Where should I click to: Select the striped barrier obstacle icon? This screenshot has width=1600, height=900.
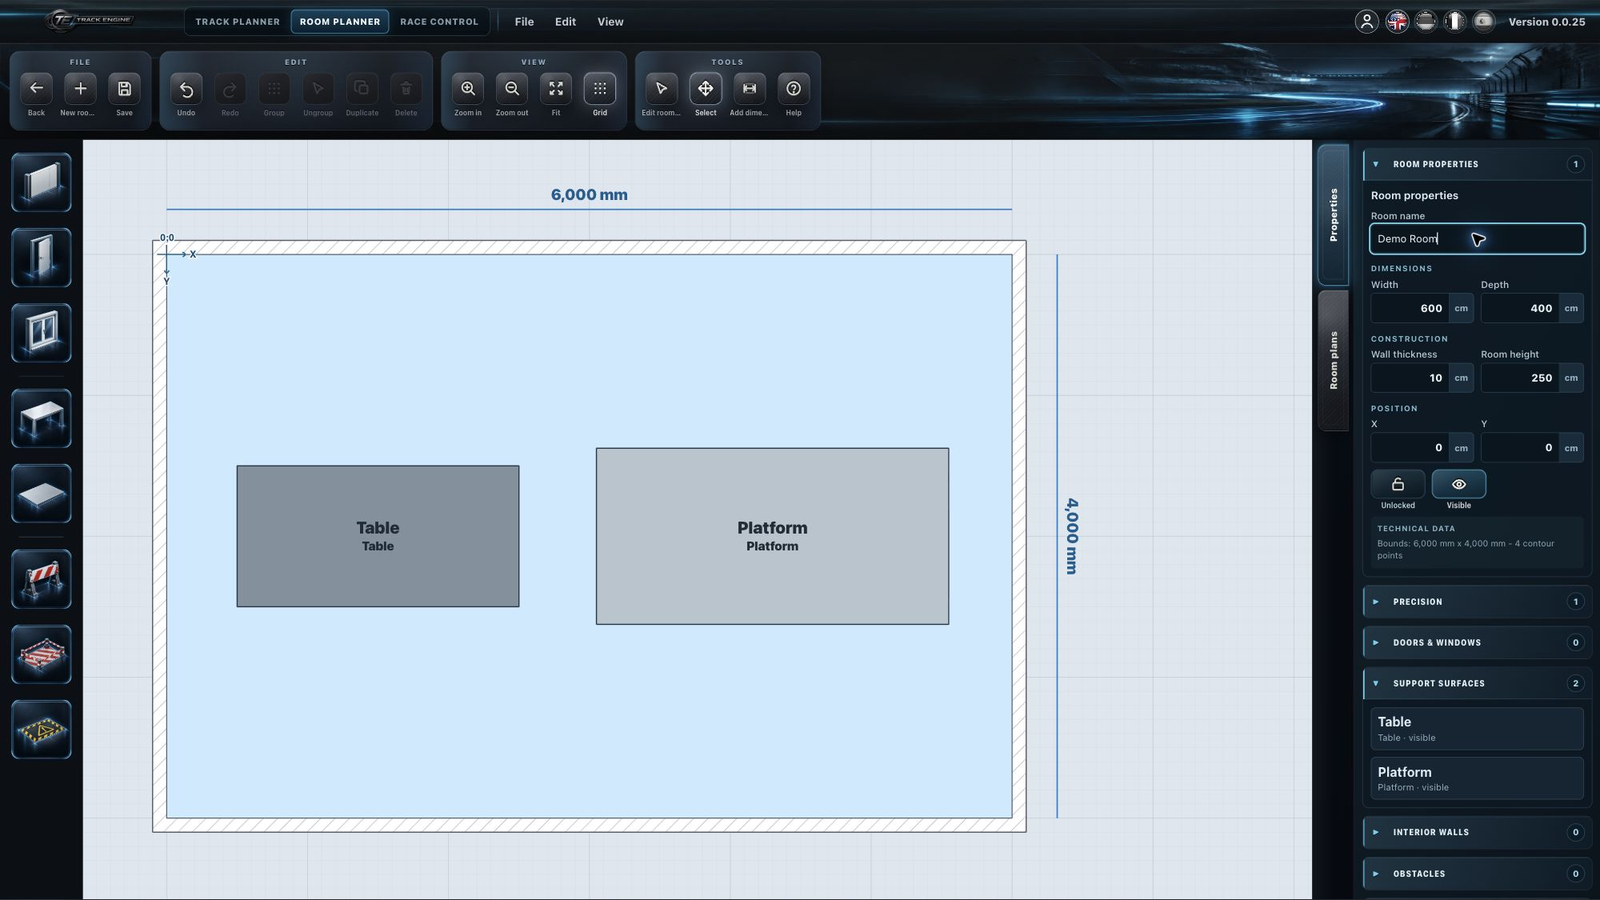coord(41,579)
